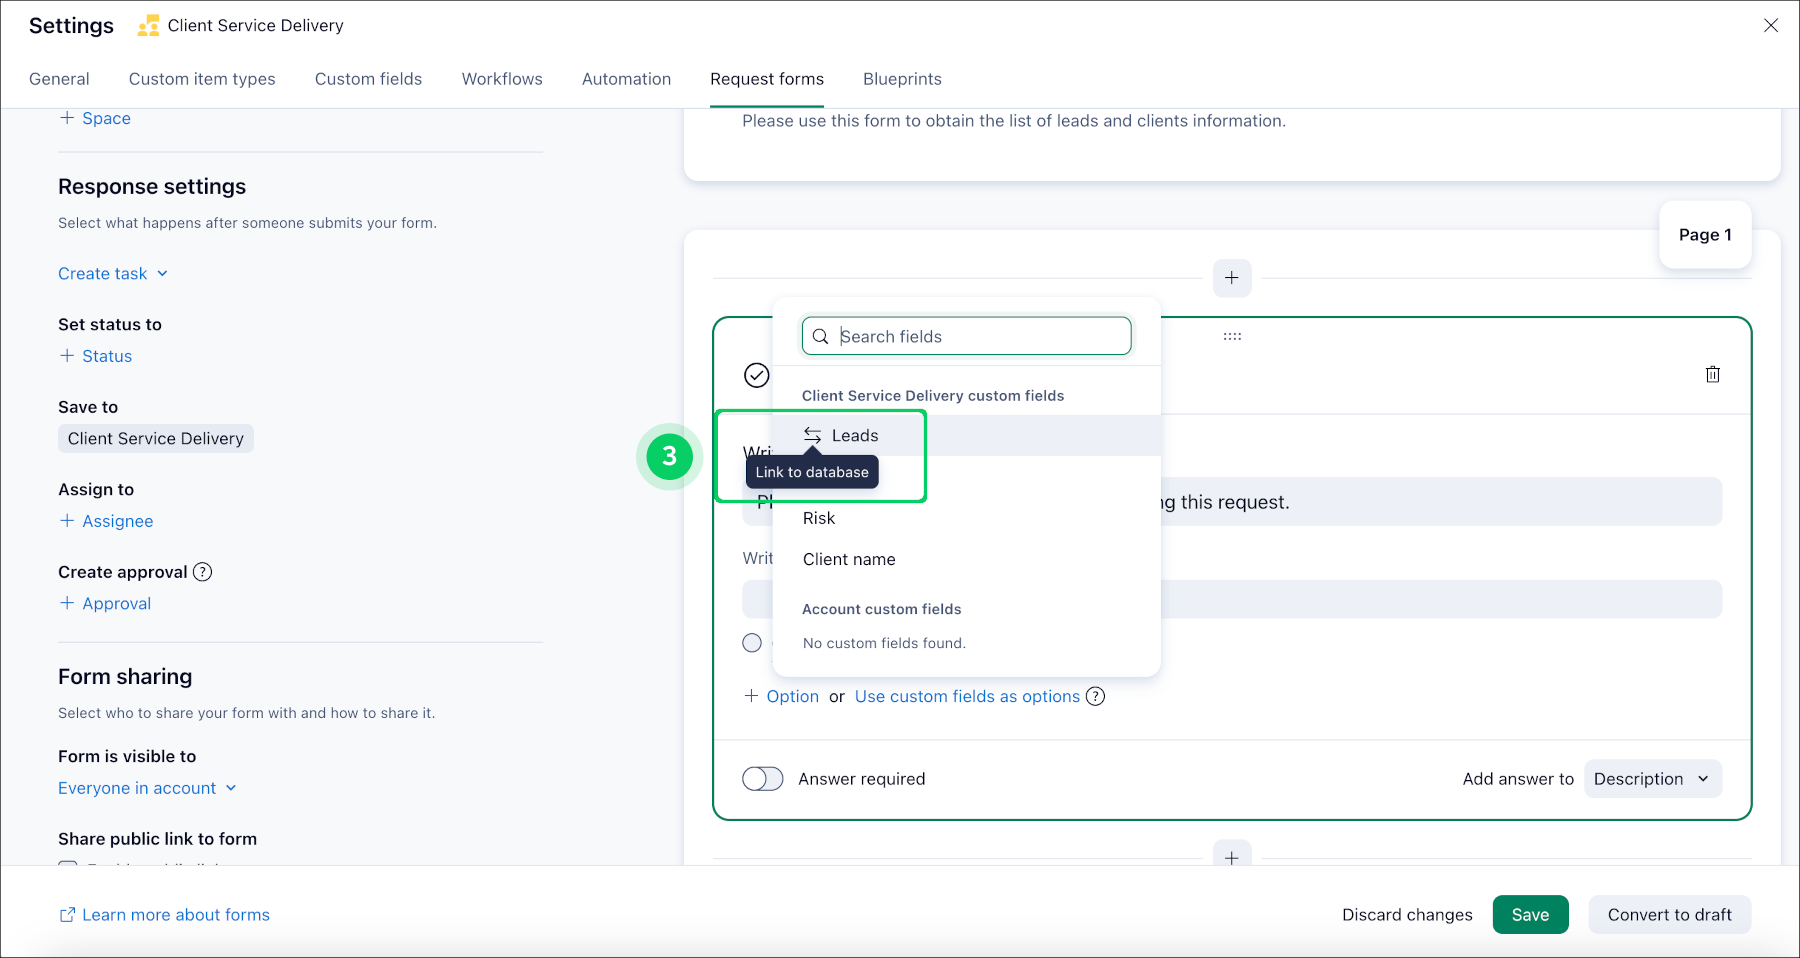Open the Description destination dropdown
This screenshot has width=1800, height=958.
1651,778
